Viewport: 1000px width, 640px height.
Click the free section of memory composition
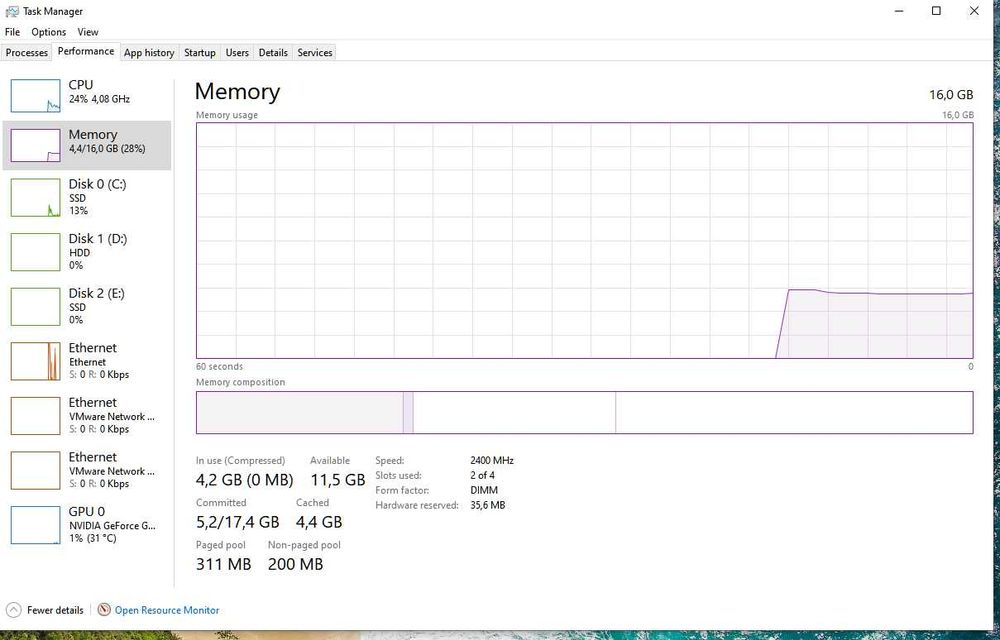pyautogui.click(x=794, y=412)
